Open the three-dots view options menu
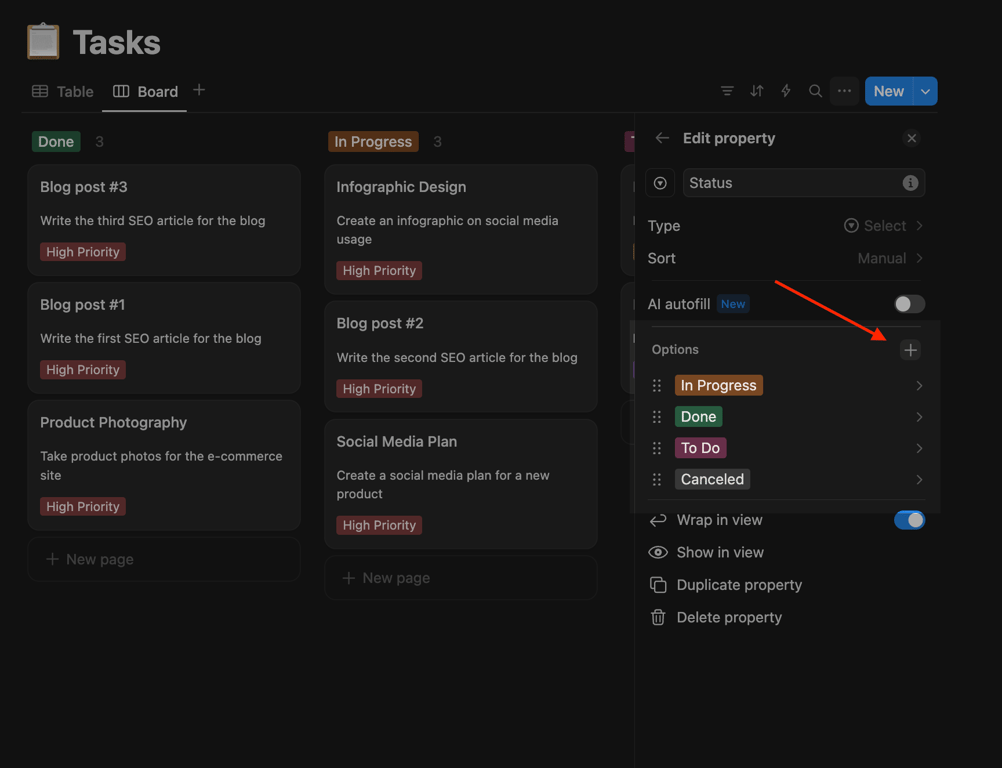 pyautogui.click(x=845, y=91)
